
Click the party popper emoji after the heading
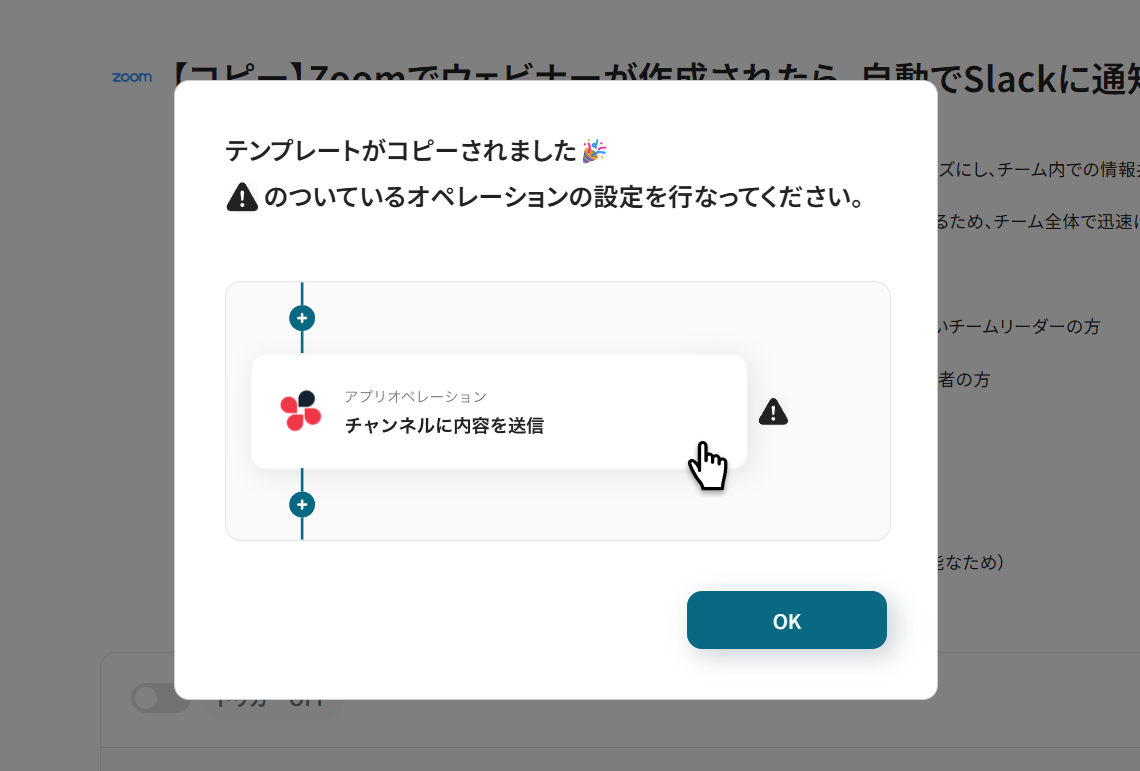(x=594, y=151)
